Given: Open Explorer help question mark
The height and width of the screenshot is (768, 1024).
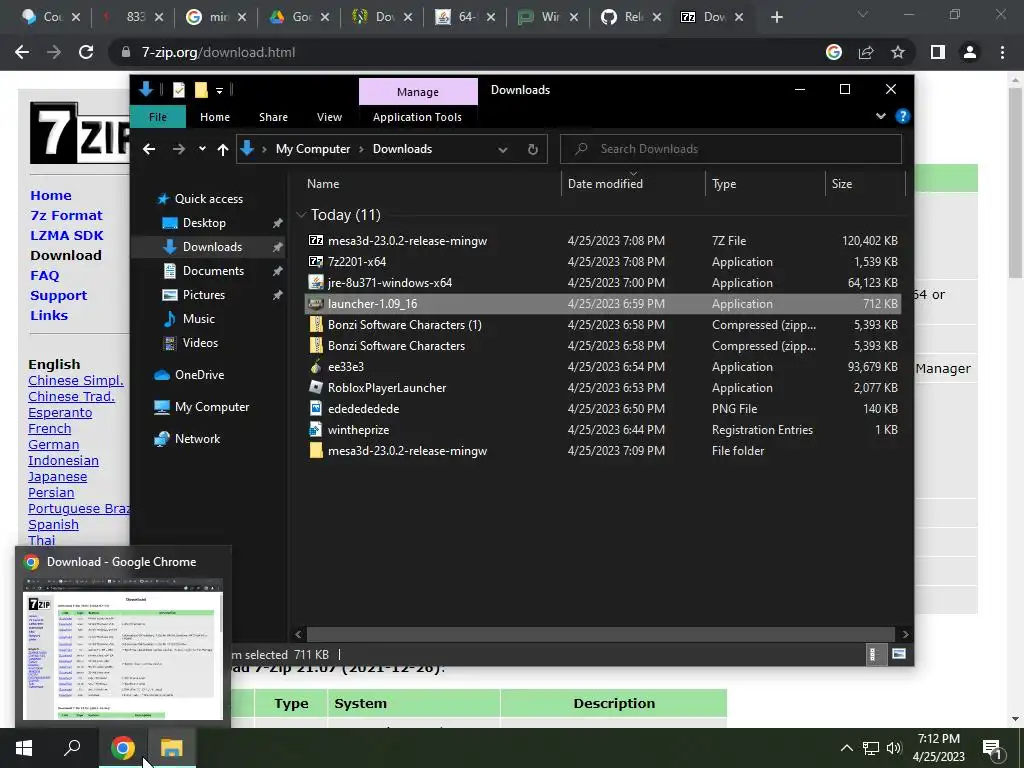Looking at the screenshot, I should point(903,116).
